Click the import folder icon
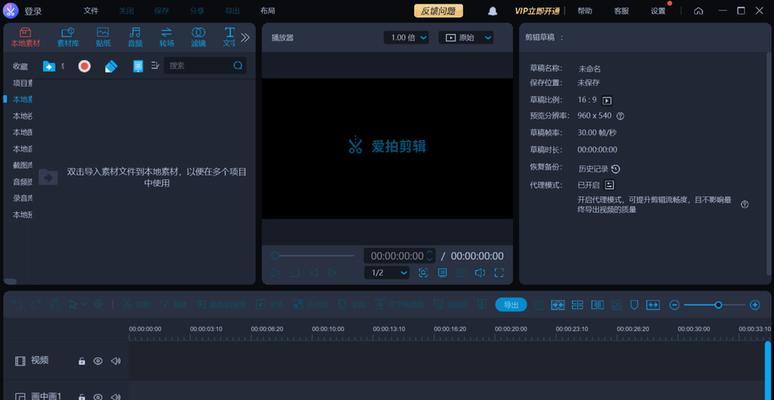Viewport: 774px width, 400px height. pos(49,66)
